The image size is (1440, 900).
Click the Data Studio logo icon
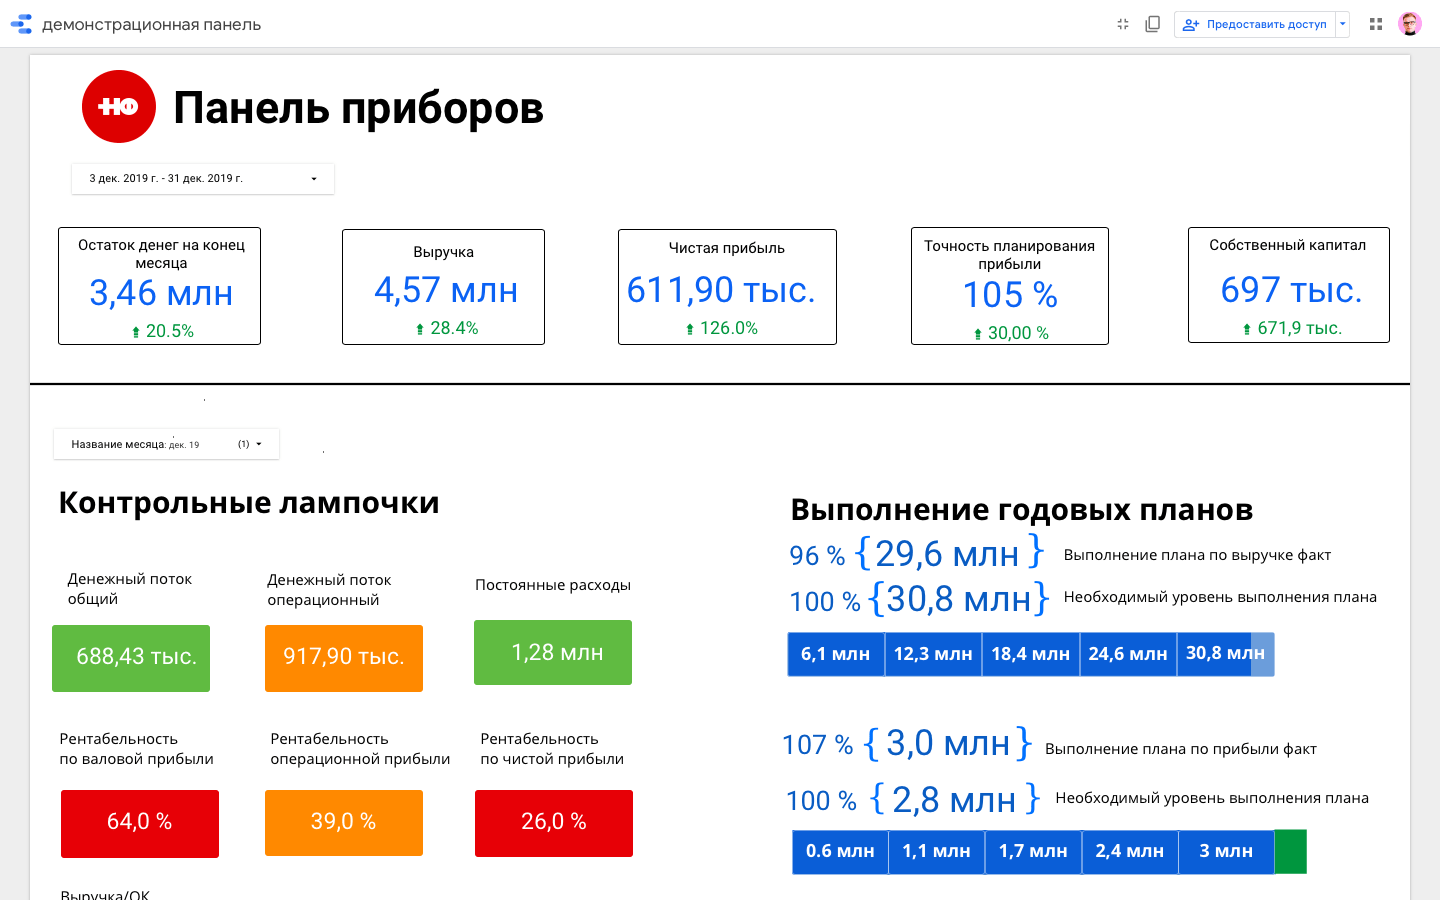point(21,24)
